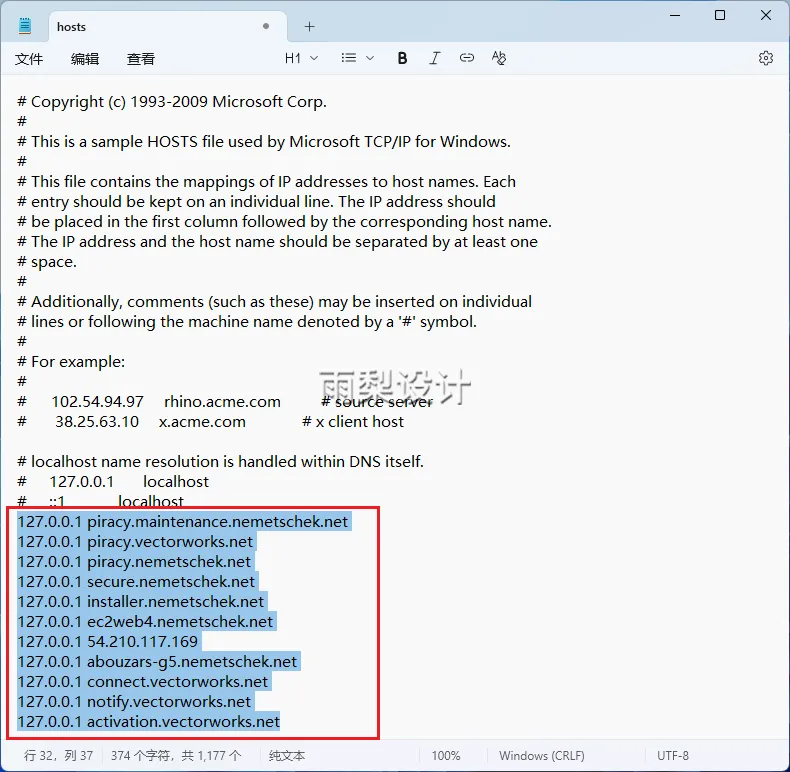The width and height of the screenshot is (790, 772).
Task: Maximize the Notepad window
Action: (720, 15)
